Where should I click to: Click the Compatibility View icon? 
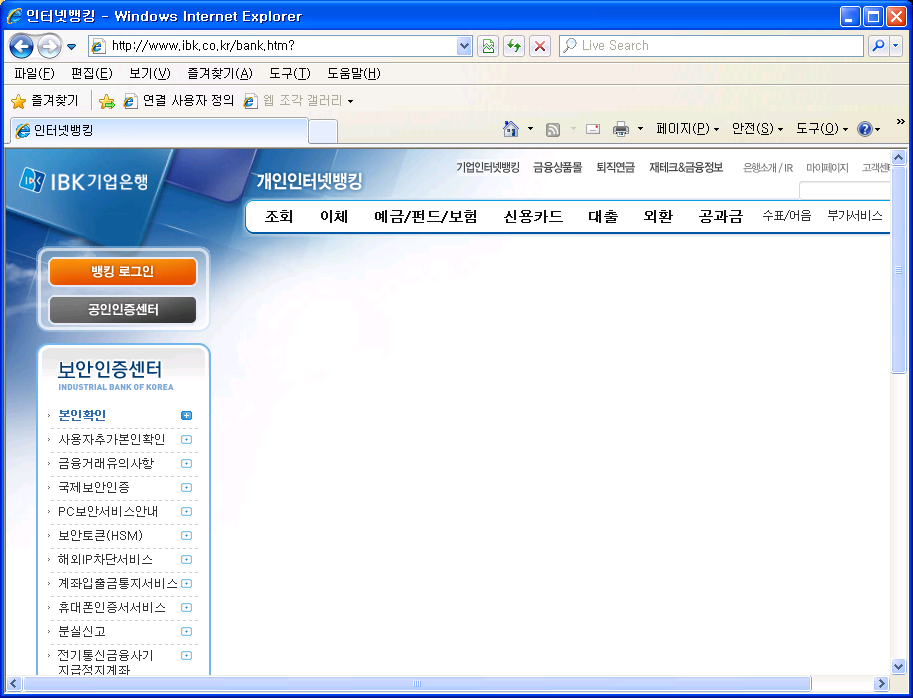pos(488,45)
